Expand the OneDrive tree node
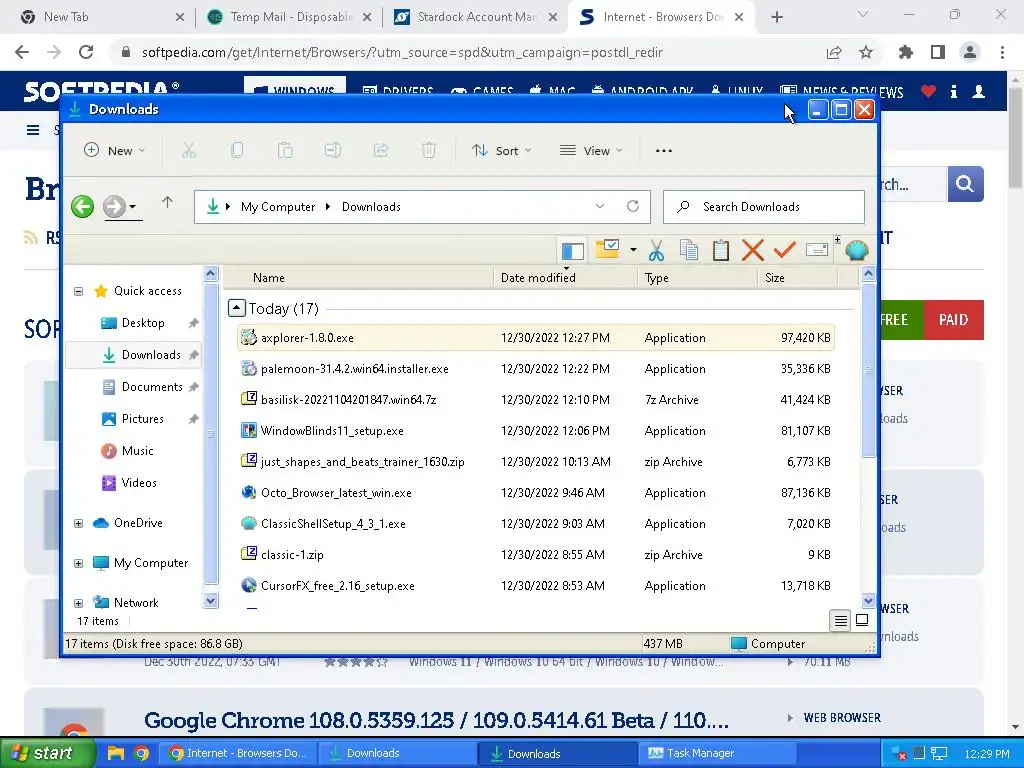Viewport: 1024px width, 768px height. 78,523
